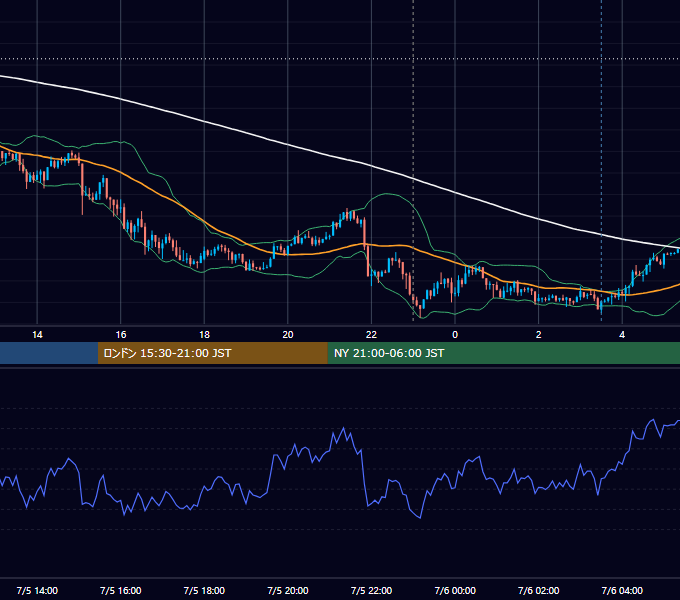Select the NY 21:00-06:00 JST session bar
The image size is (680, 600).
coord(503,353)
